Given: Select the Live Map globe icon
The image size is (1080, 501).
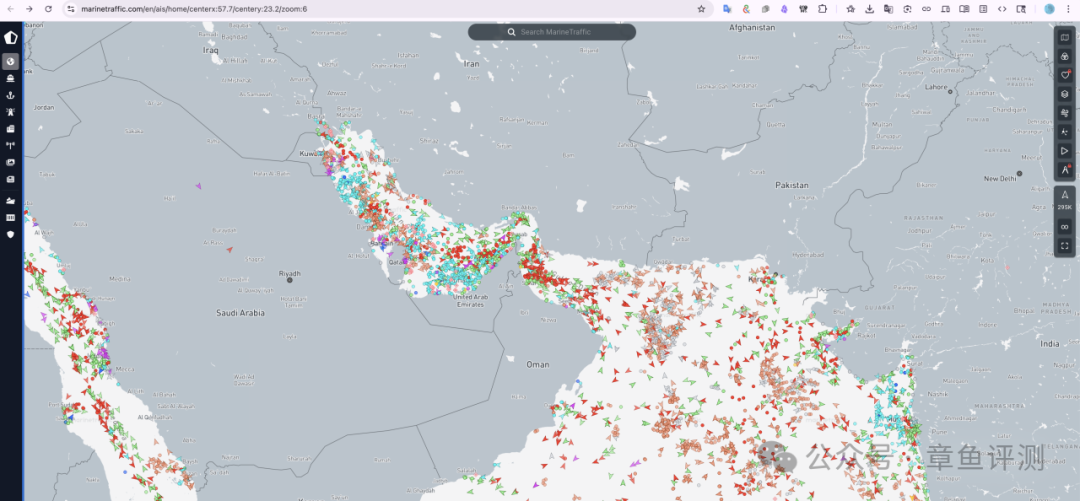Looking at the screenshot, I should click(x=10, y=61).
